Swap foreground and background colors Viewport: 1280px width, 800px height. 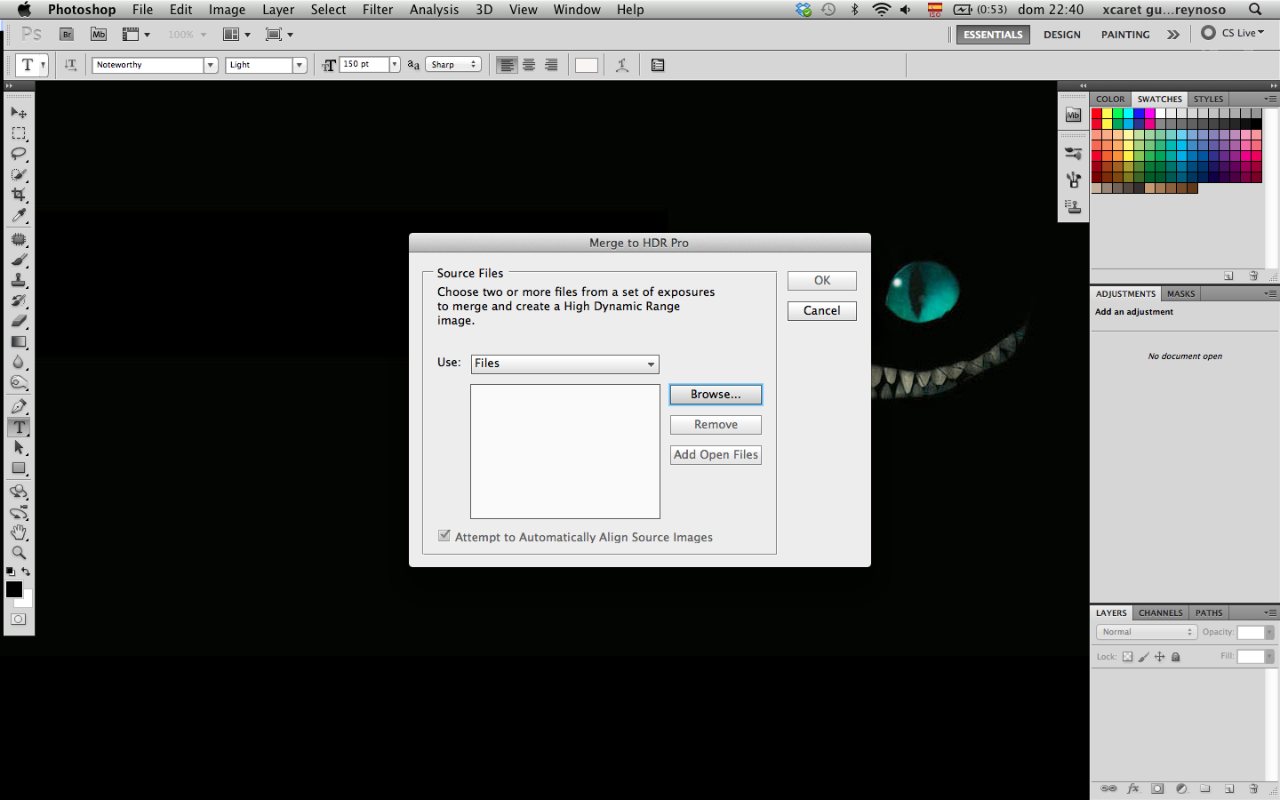26,571
